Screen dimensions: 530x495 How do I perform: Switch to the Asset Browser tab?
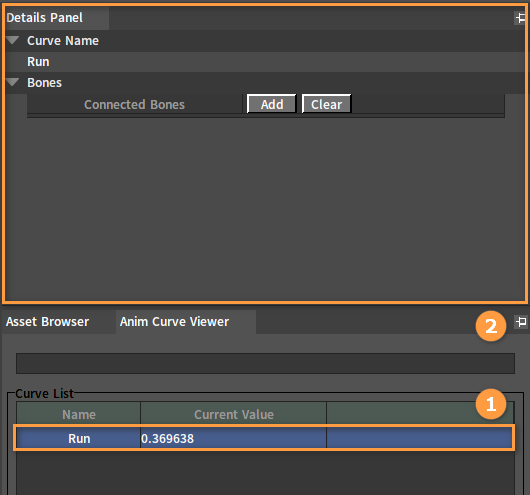tap(47, 322)
